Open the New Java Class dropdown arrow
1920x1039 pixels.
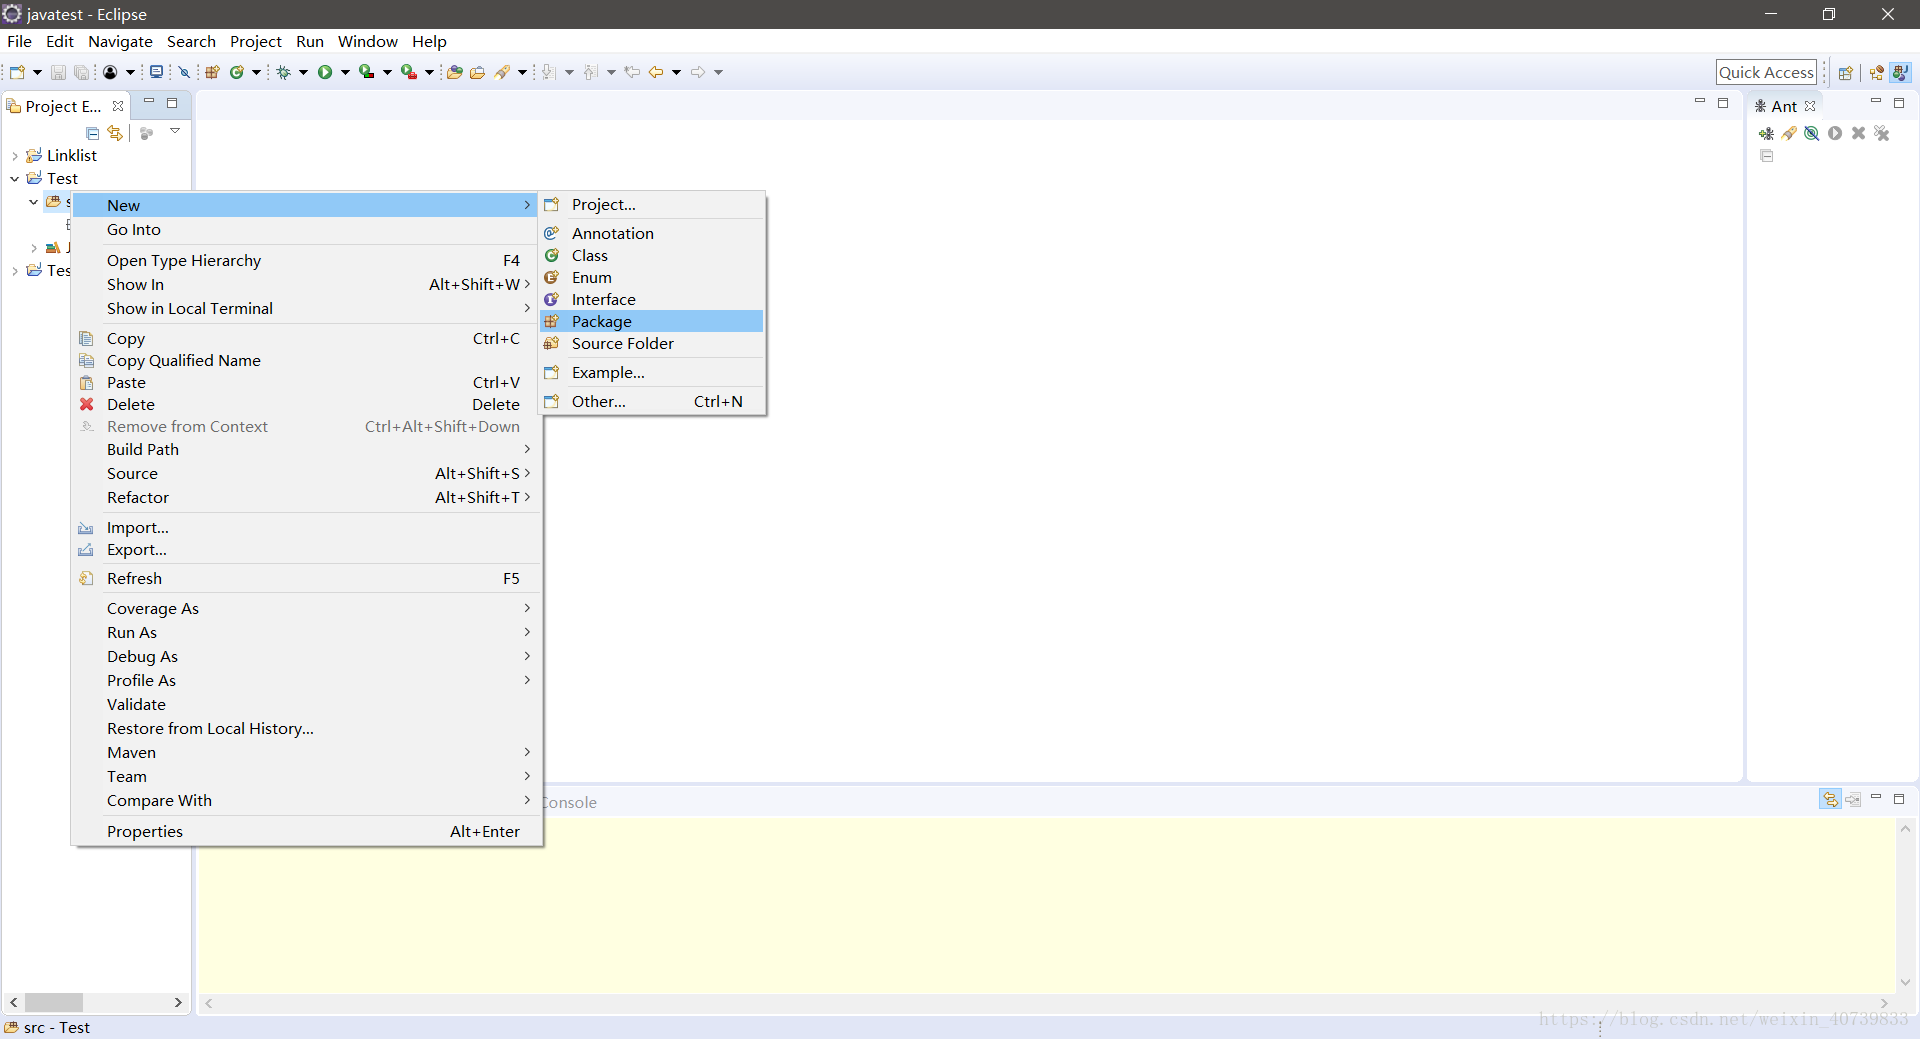pyautogui.click(x=256, y=72)
